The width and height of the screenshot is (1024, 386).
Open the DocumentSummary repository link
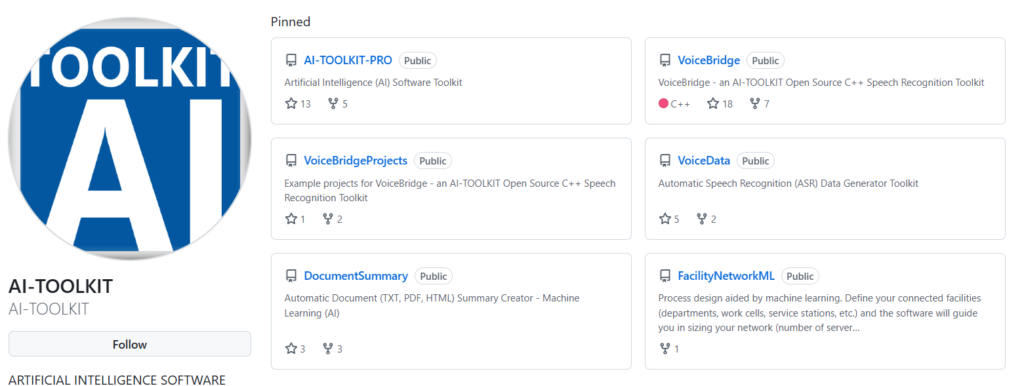click(356, 276)
